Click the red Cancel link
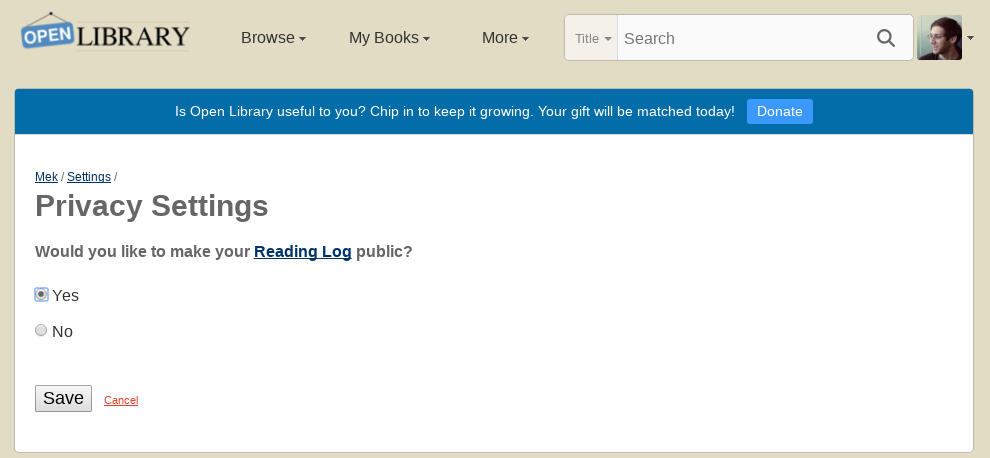This screenshot has width=990, height=458. [121, 400]
